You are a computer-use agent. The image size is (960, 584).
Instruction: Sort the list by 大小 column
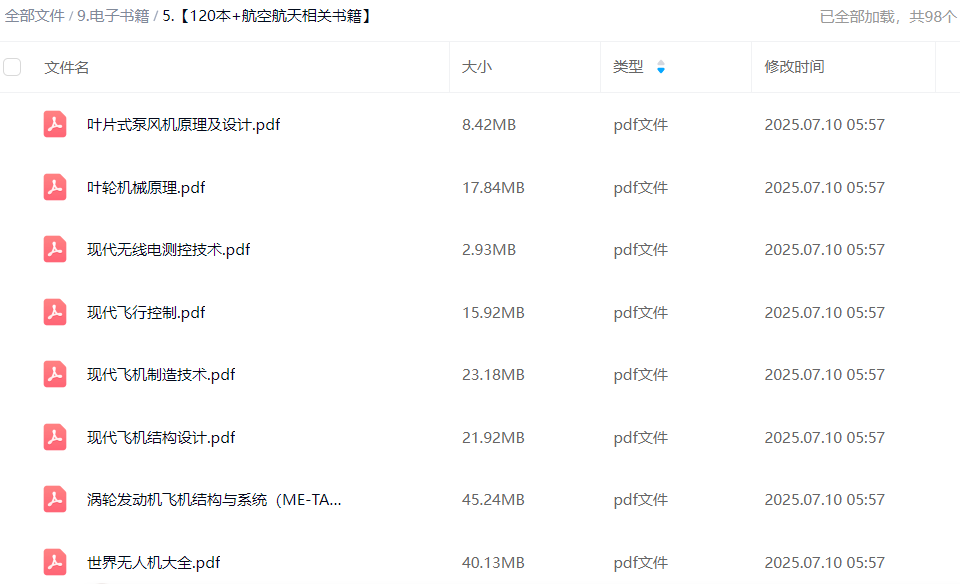(476, 67)
